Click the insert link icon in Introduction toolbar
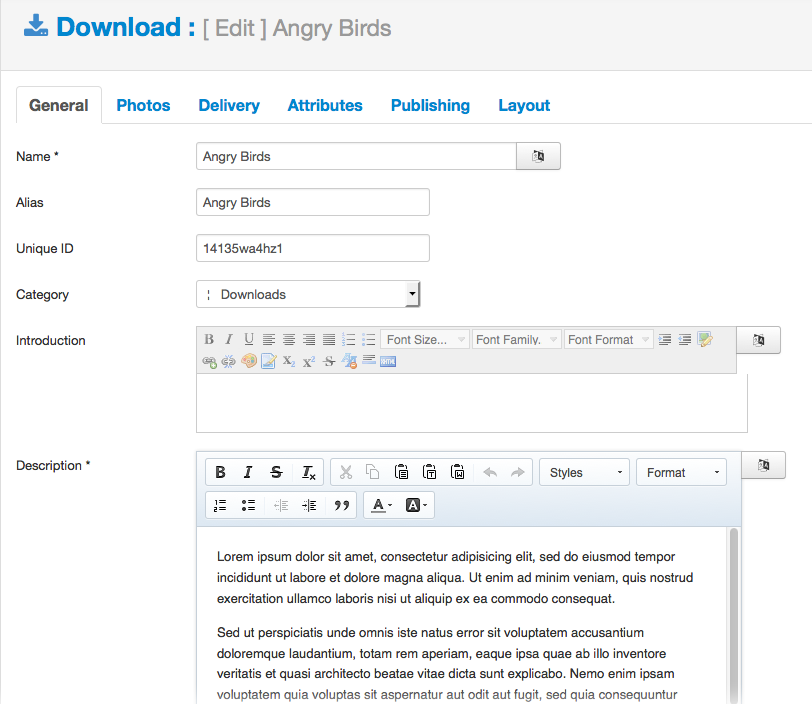This screenshot has height=704, width=812. coord(209,362)
